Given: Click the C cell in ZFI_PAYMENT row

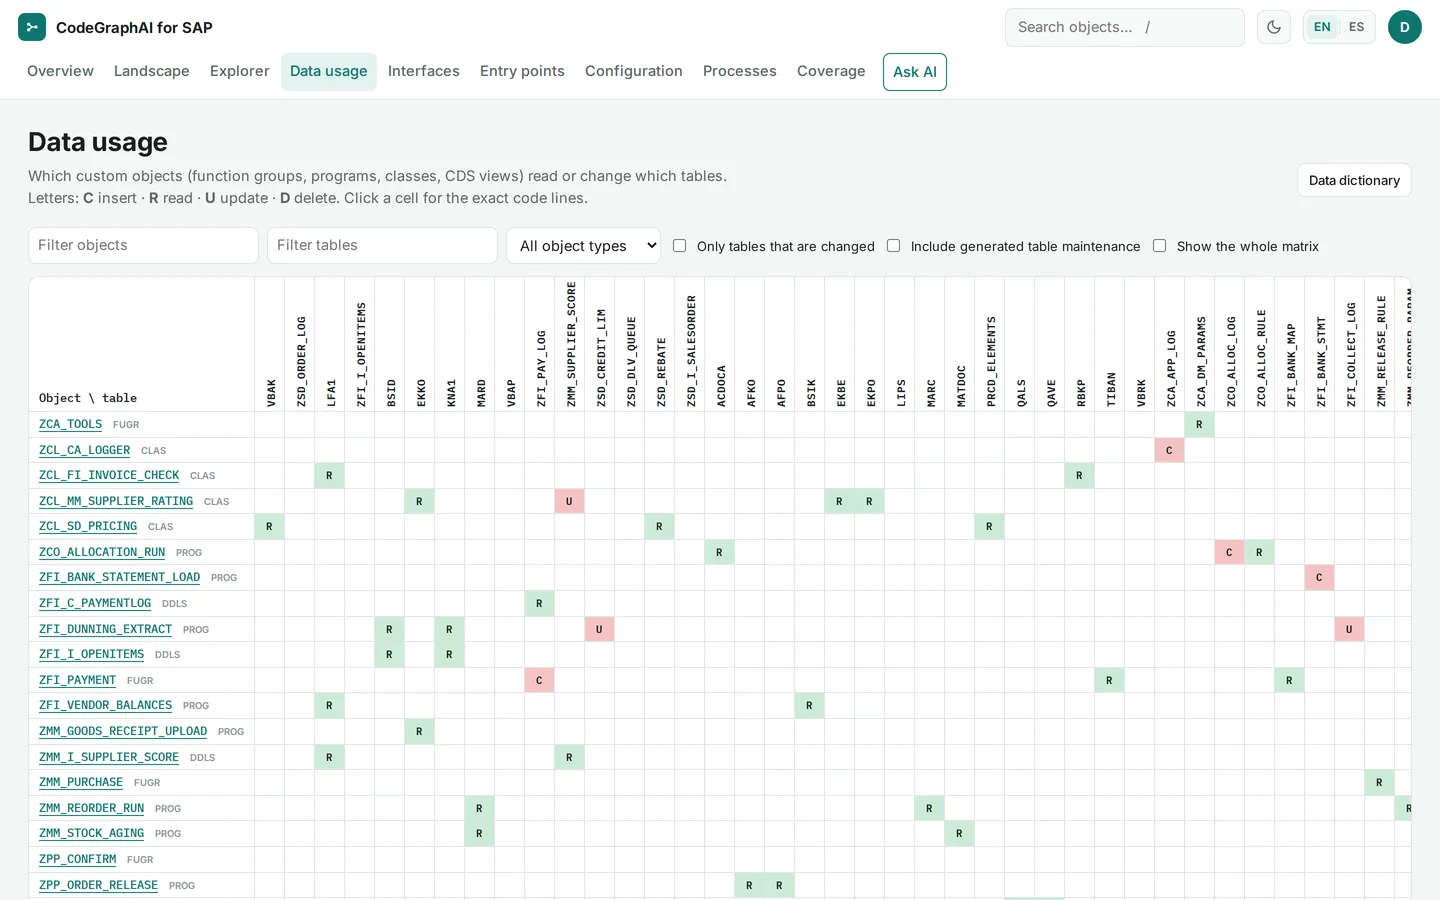Looking at the screenshot, I should pyautogui.click(x=539, y=681).
